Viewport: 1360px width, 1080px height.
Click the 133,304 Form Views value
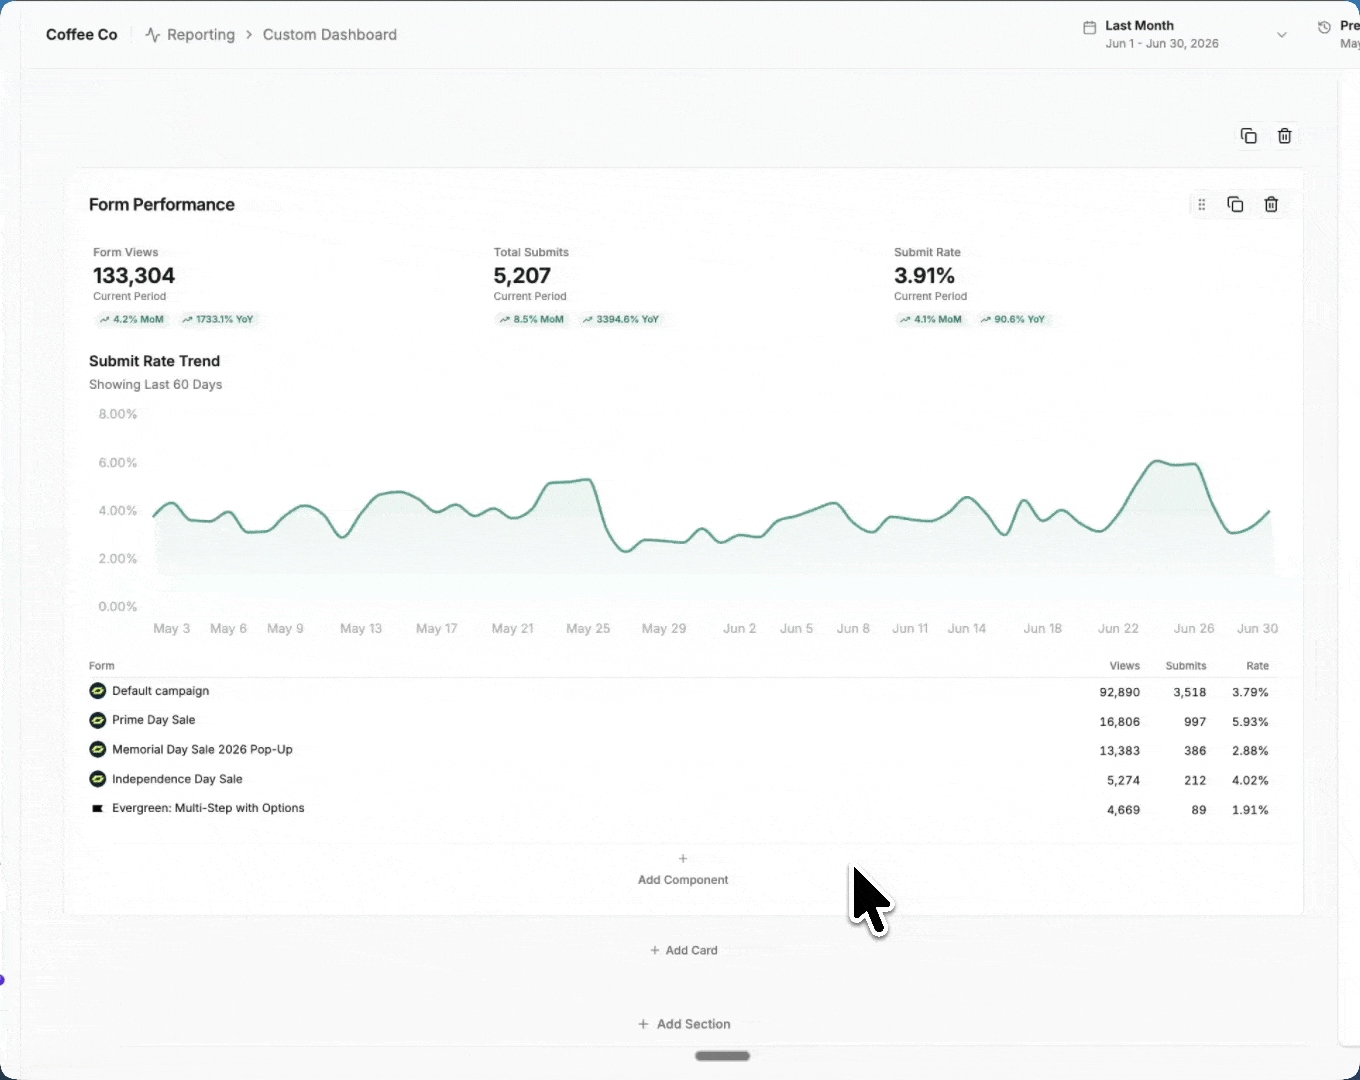tap(134, 275)
